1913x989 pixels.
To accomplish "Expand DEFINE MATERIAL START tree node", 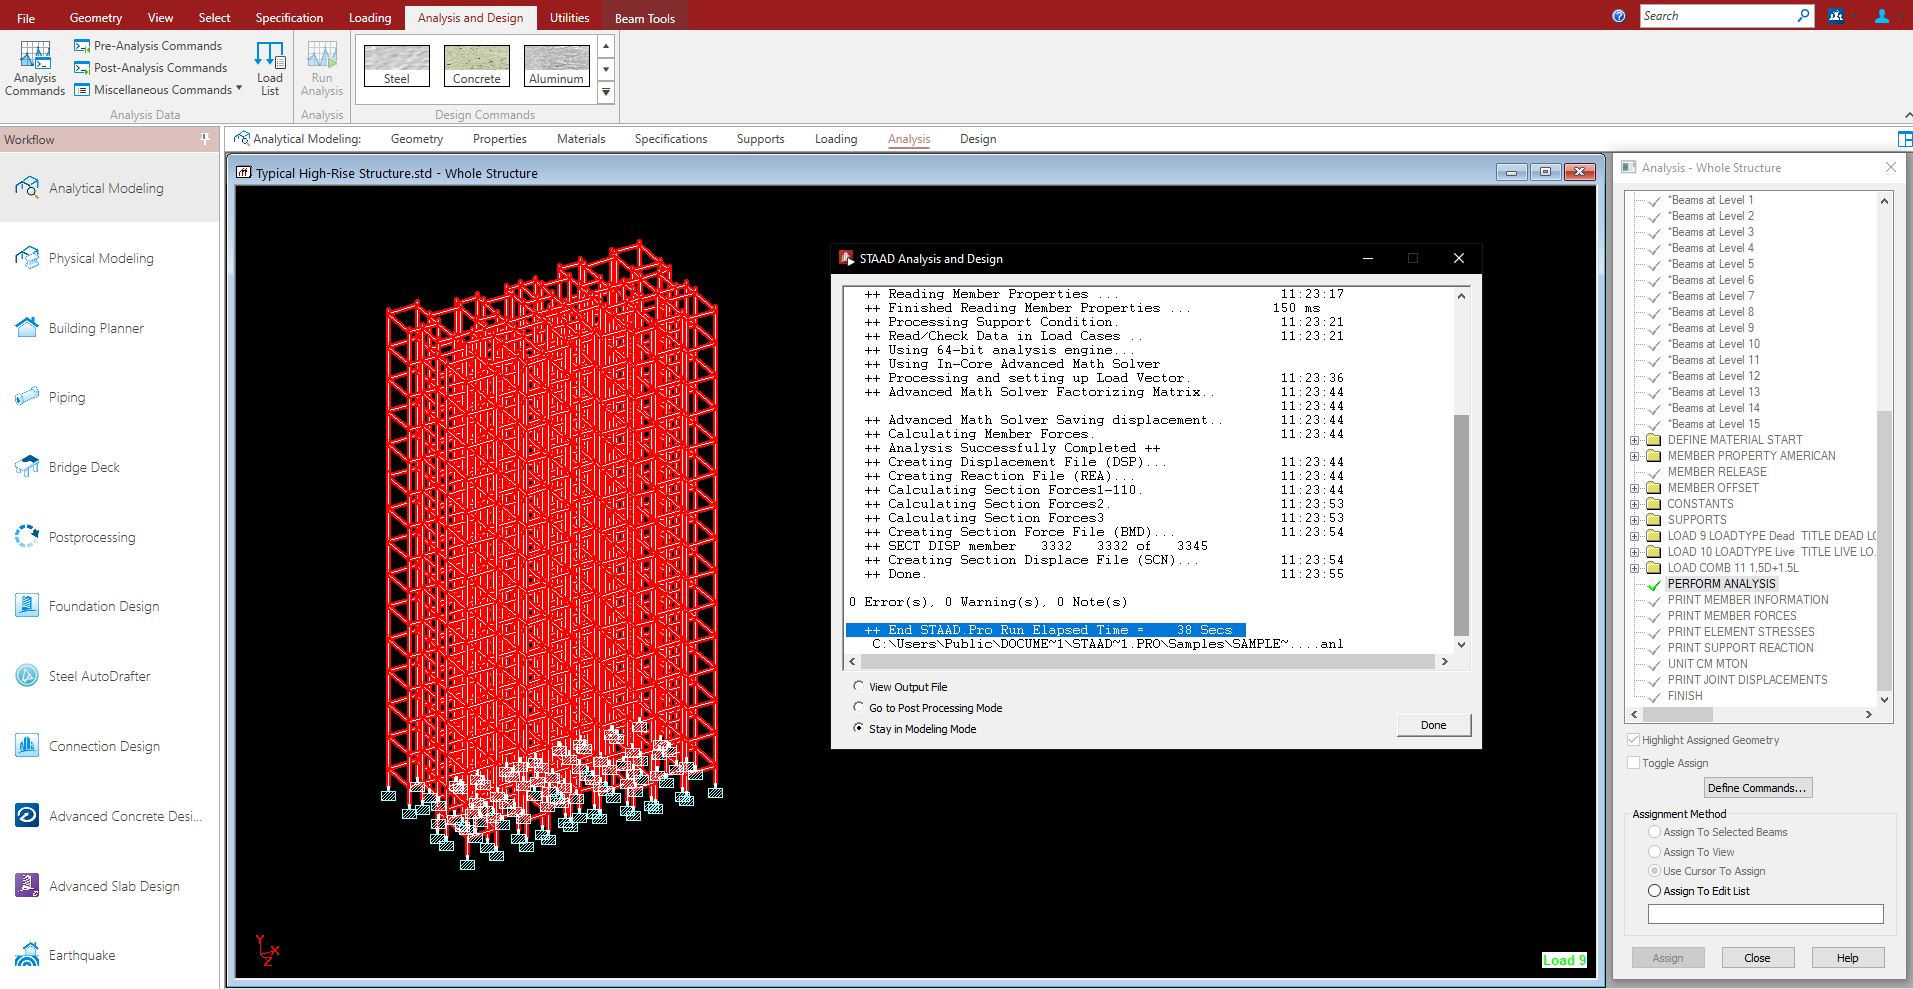I will pyautogui.click(x=1635, y=440).
